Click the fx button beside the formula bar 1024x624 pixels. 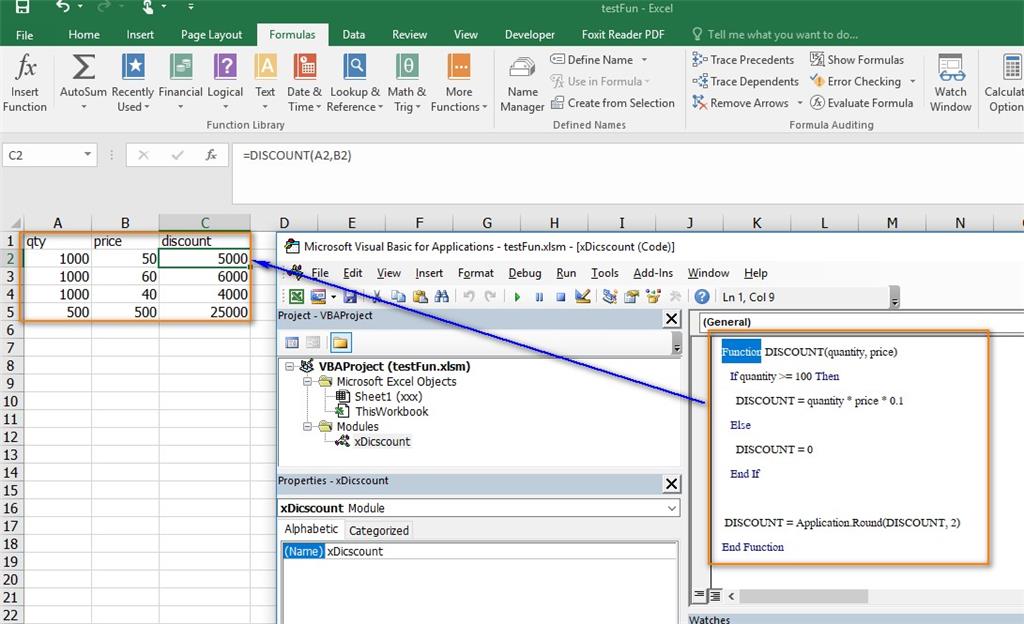tap(211, 155)
